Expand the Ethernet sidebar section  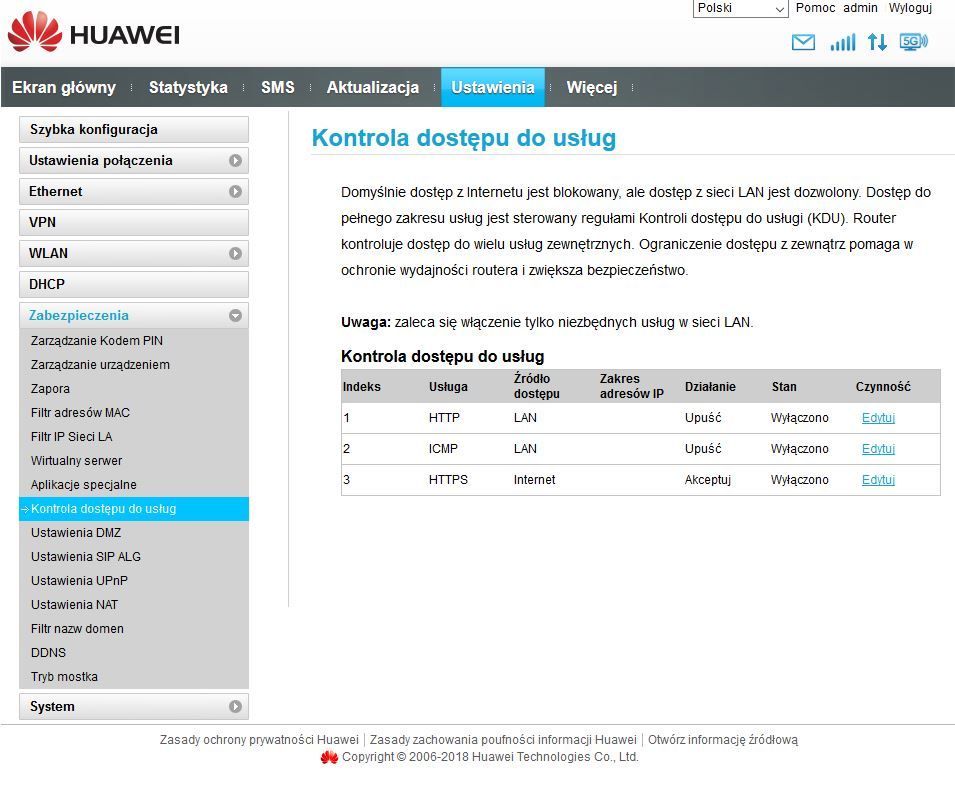(x=133, y=192)
